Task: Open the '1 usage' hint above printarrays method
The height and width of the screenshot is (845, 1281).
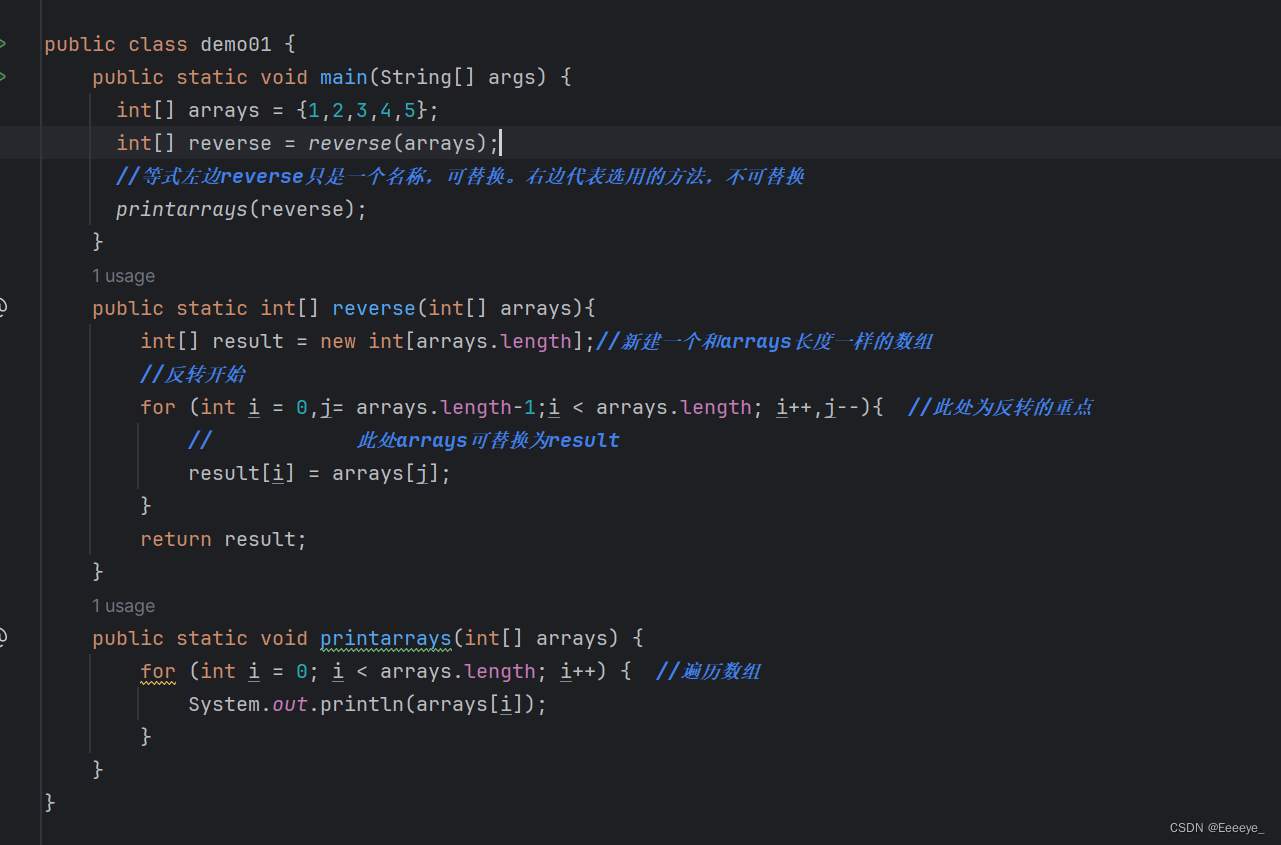Action: 124,606
